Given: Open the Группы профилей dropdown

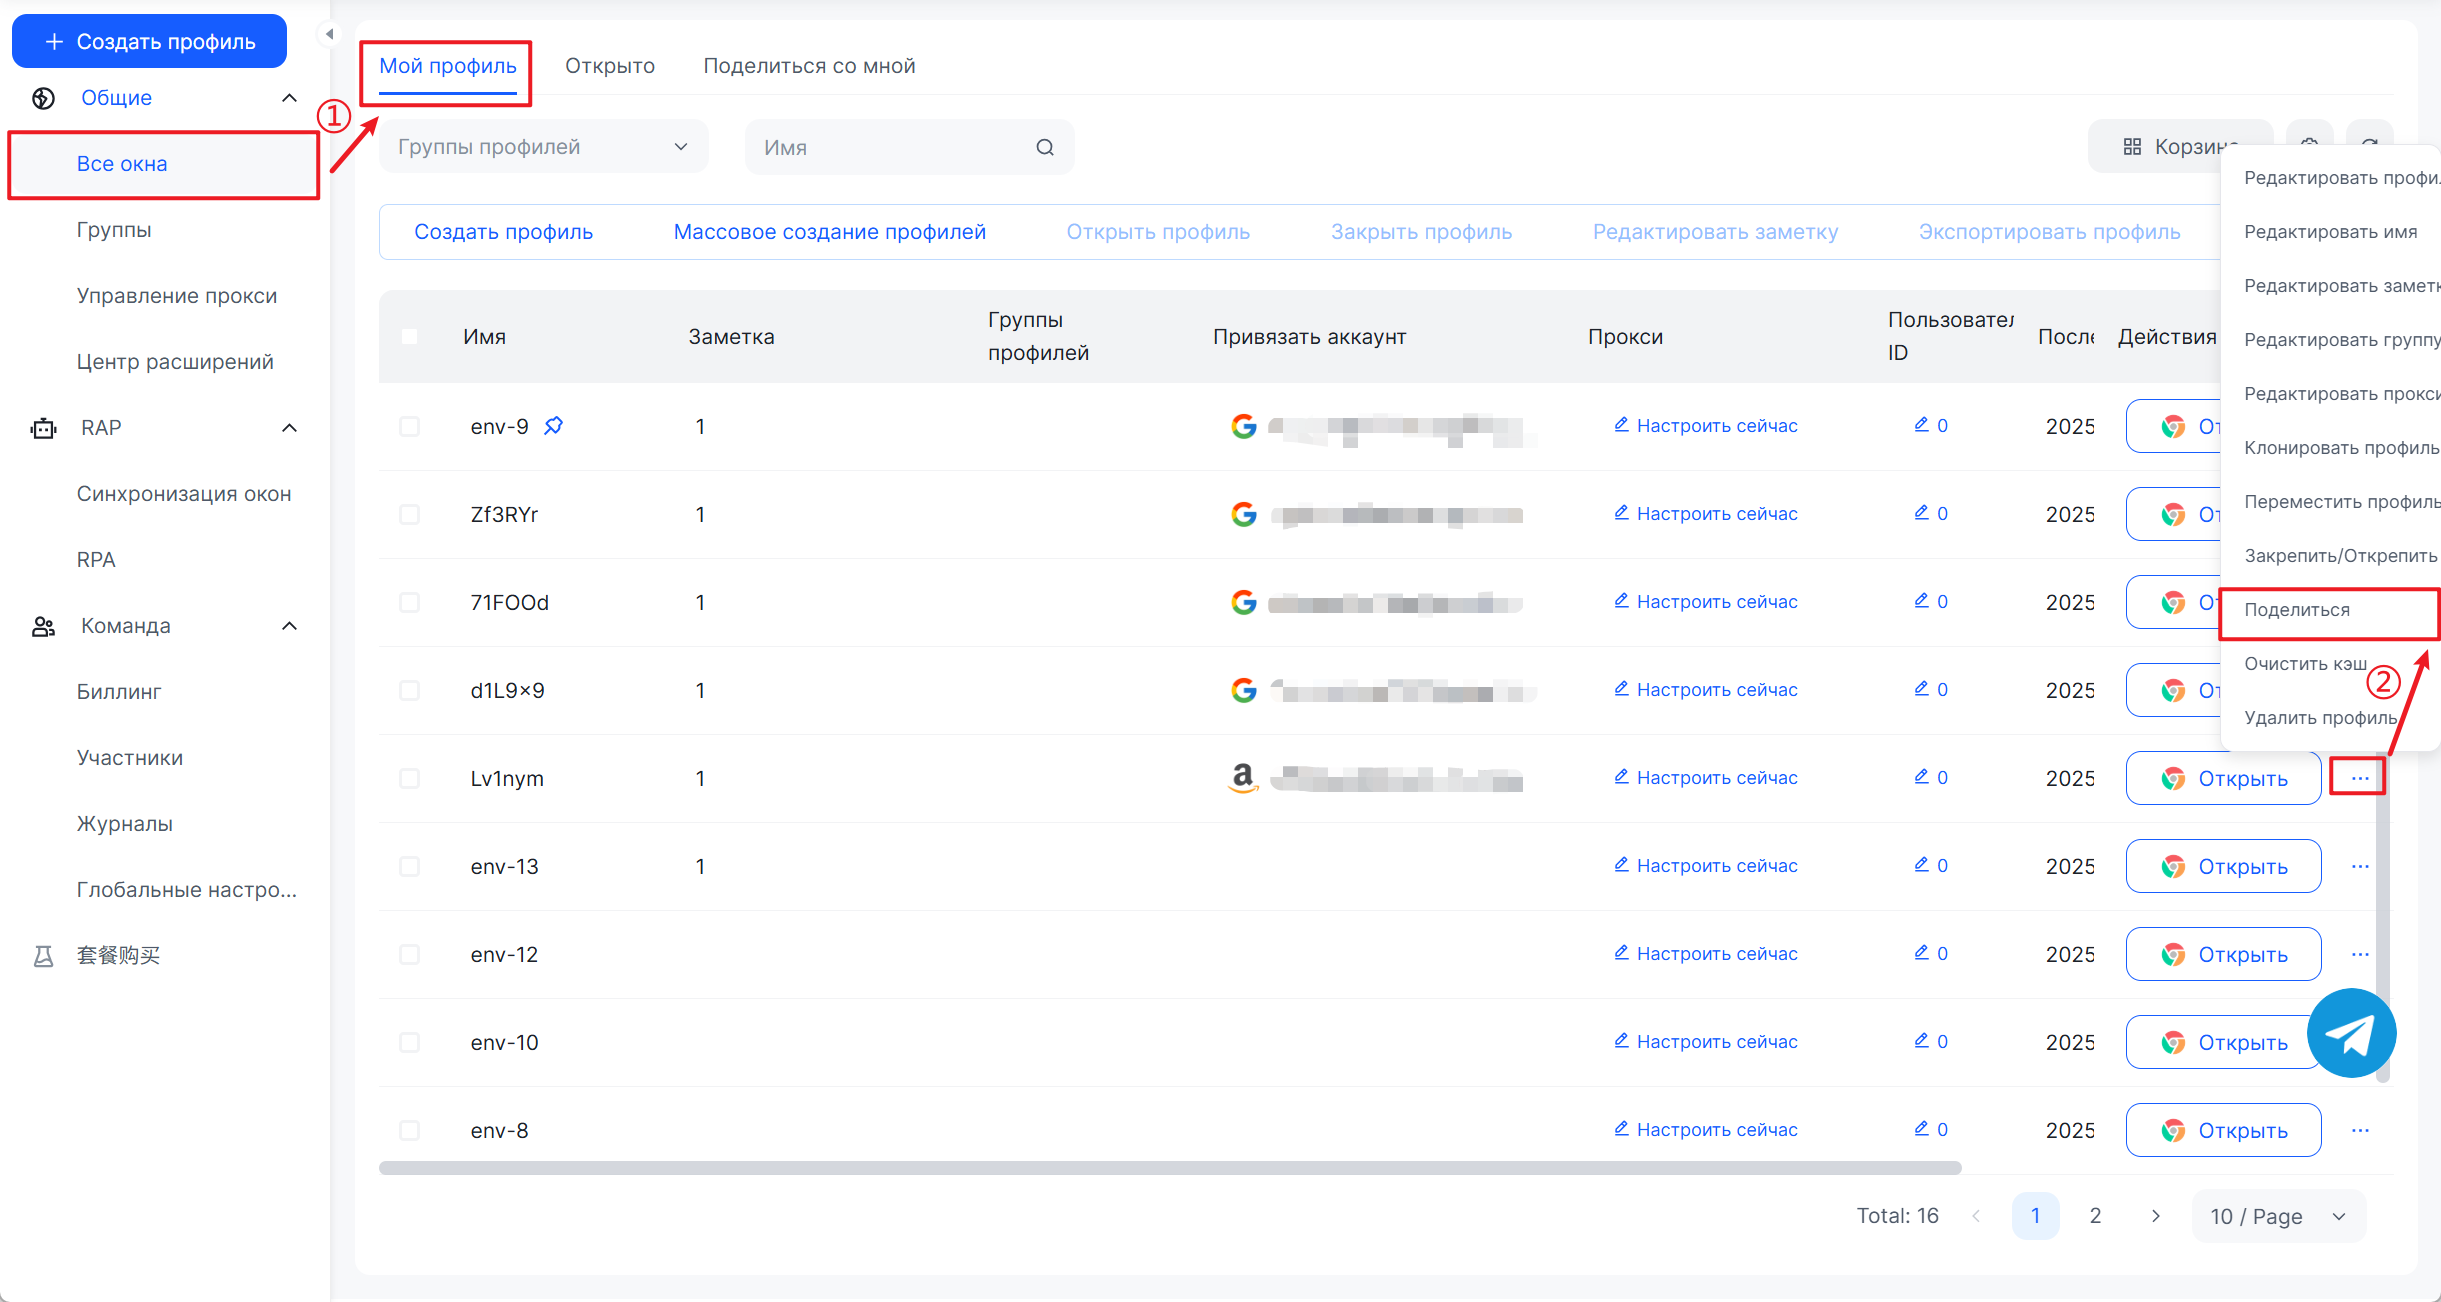Looking at the screenshot, I should coord(543,147).
